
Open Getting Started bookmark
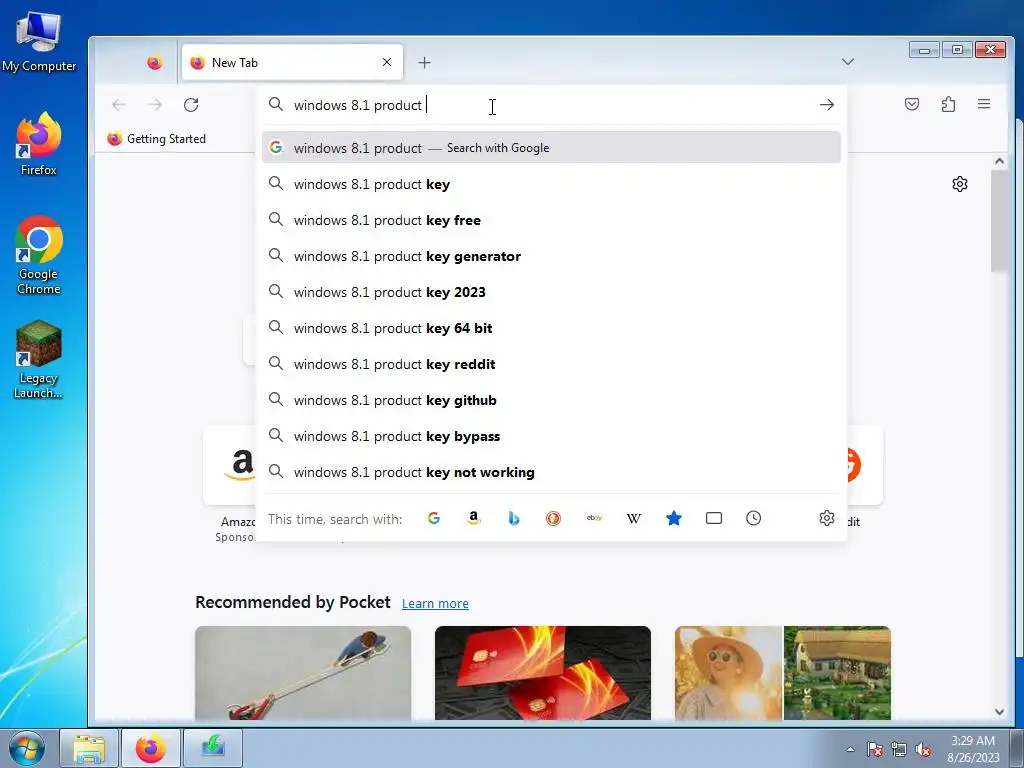157,138
